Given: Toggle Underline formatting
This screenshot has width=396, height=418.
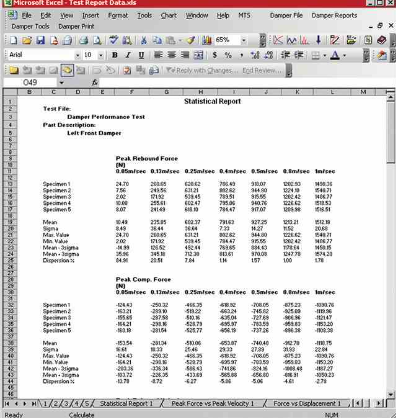Looking at the screenshot, I should [141, 55].
